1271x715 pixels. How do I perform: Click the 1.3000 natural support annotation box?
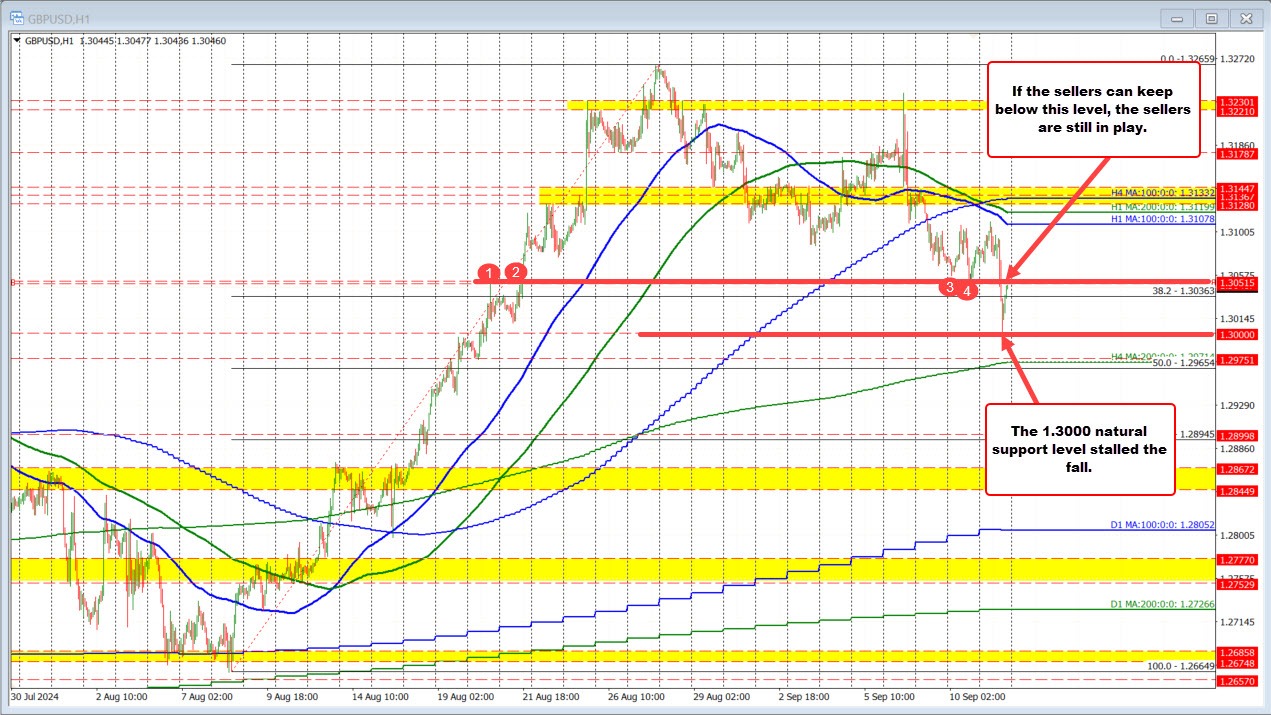tap(1080, 450)
